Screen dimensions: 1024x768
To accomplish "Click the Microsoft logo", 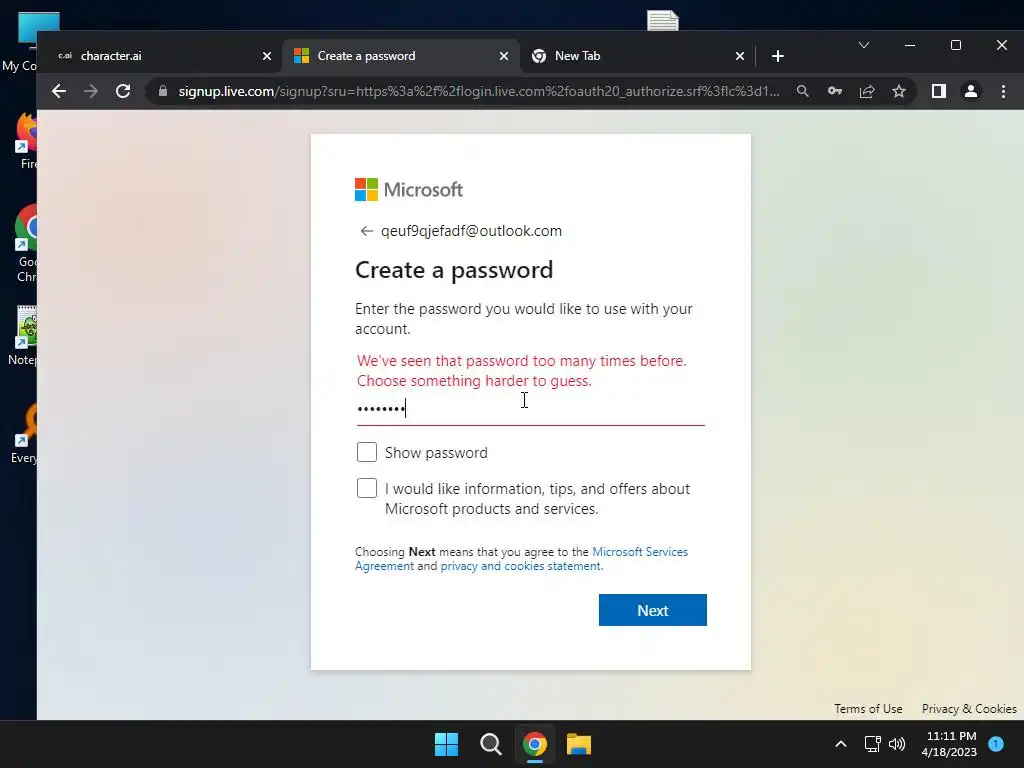I will point(409,190).
